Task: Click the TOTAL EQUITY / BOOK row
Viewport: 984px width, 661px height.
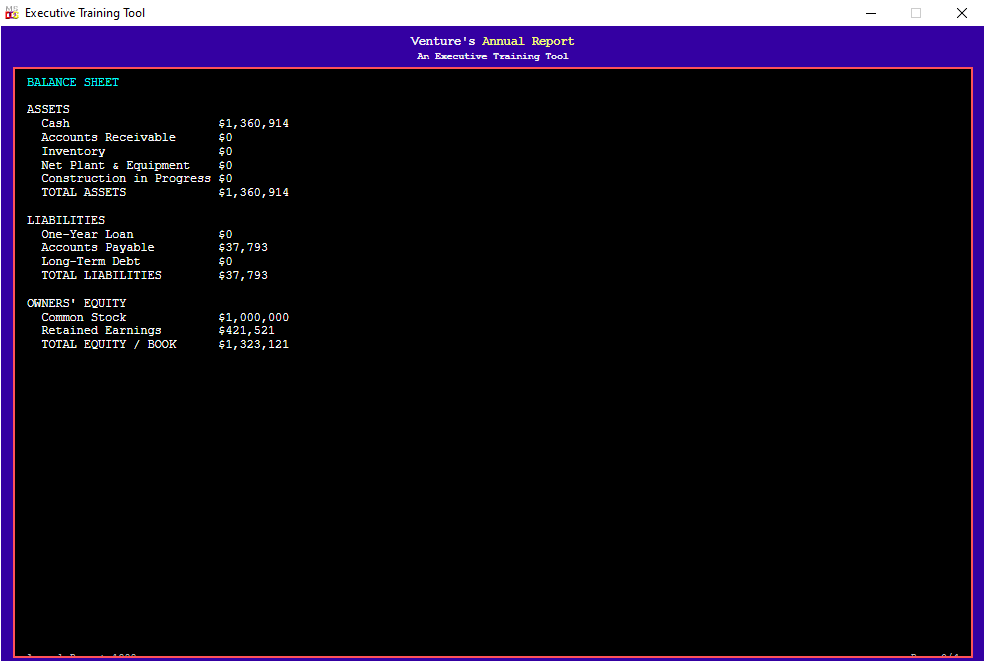Action: [164, 344]
